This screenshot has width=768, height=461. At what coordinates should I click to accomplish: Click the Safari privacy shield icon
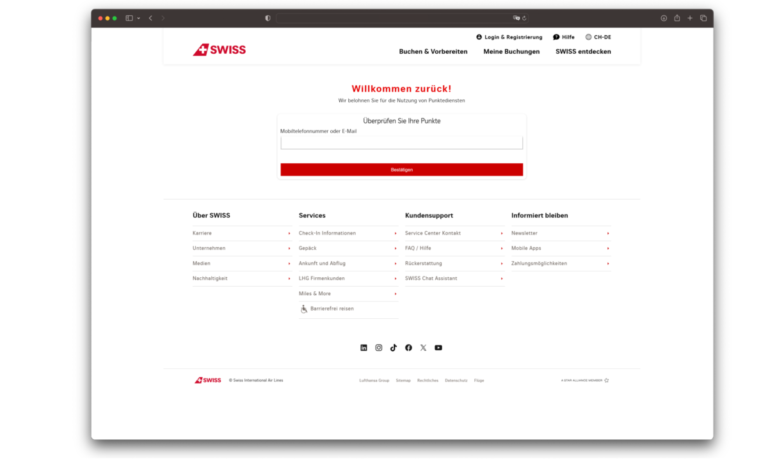(267, 18)
